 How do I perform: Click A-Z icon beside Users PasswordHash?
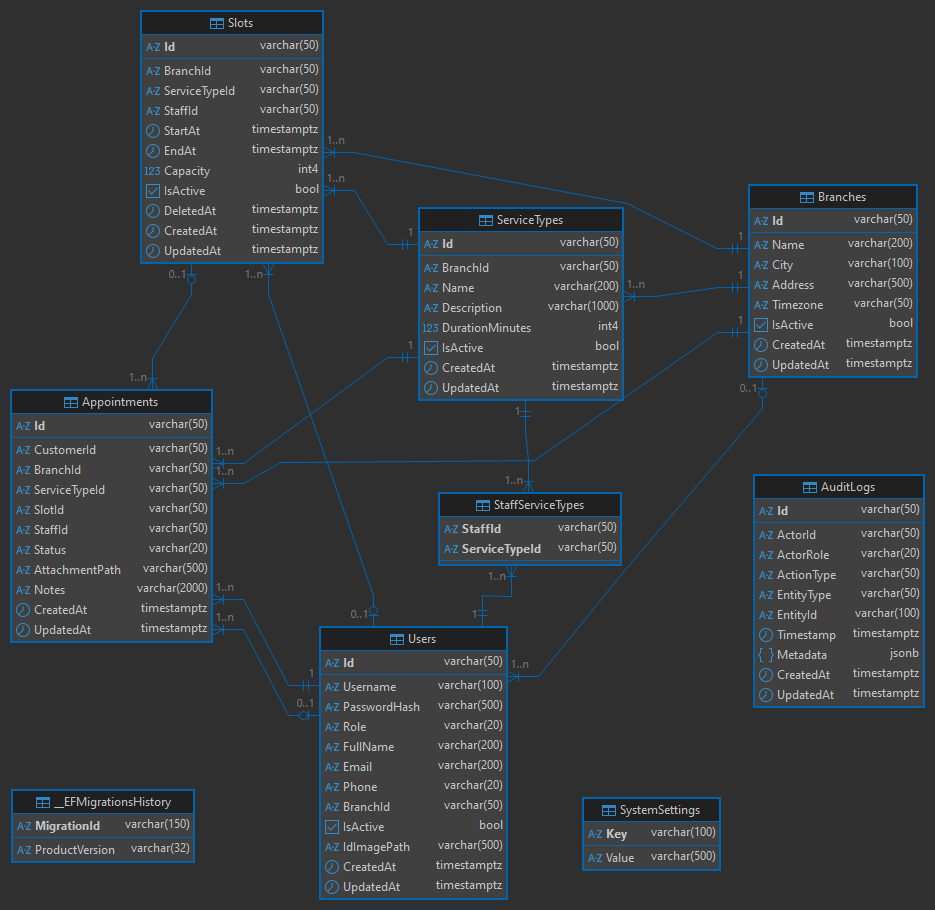click(x=332, y=707)
